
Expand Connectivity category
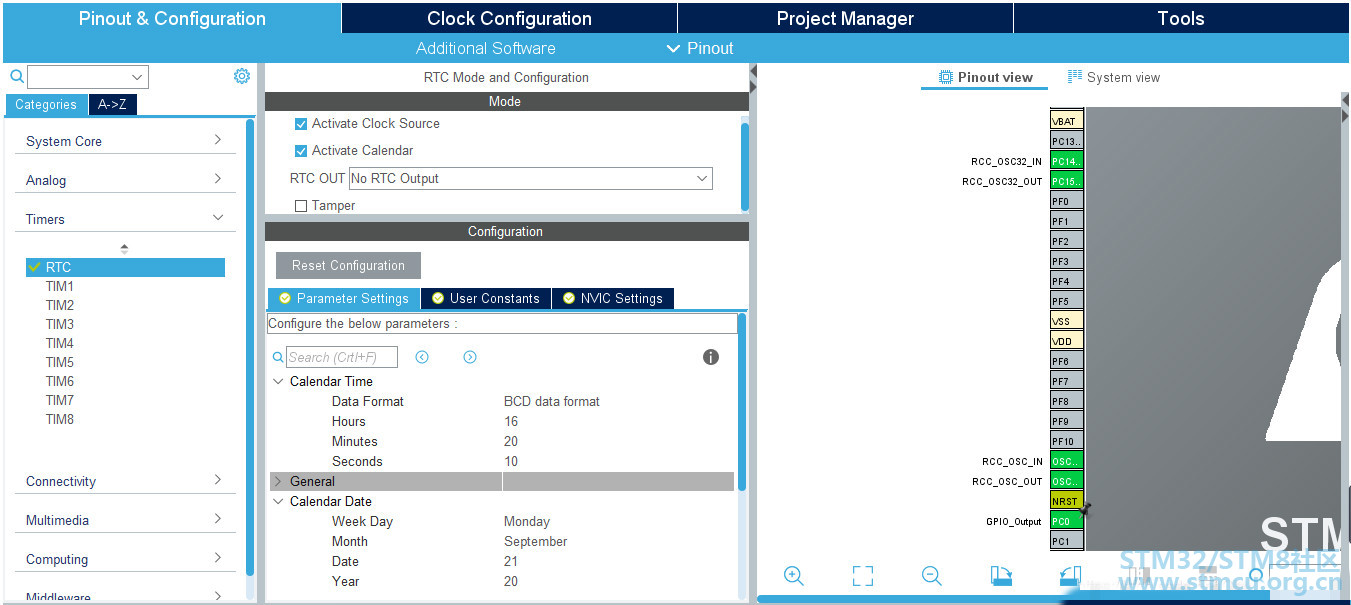[125, 481]
